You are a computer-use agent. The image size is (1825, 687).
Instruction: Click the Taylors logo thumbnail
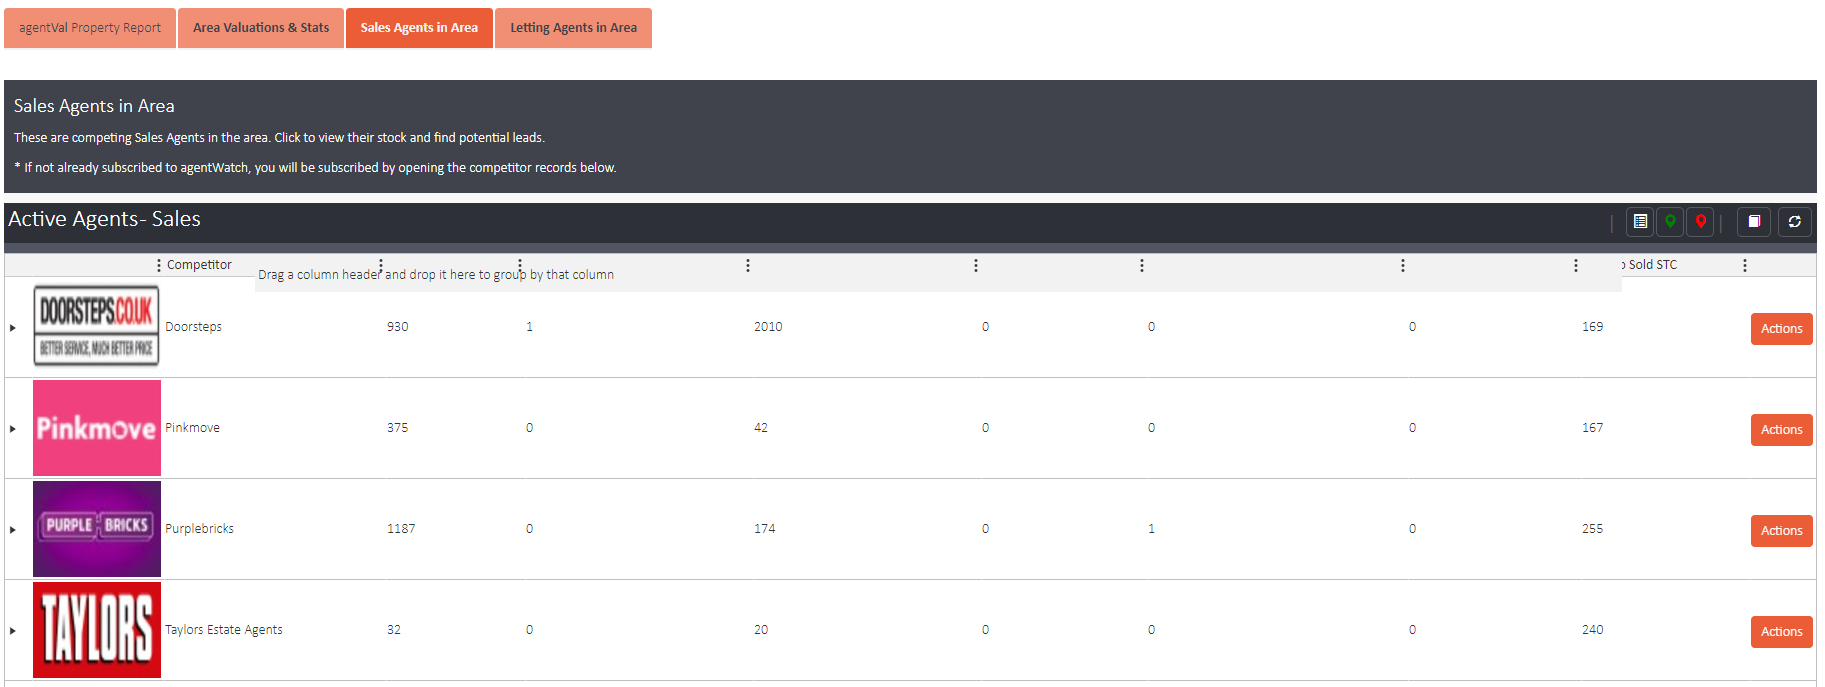[97, 630]
